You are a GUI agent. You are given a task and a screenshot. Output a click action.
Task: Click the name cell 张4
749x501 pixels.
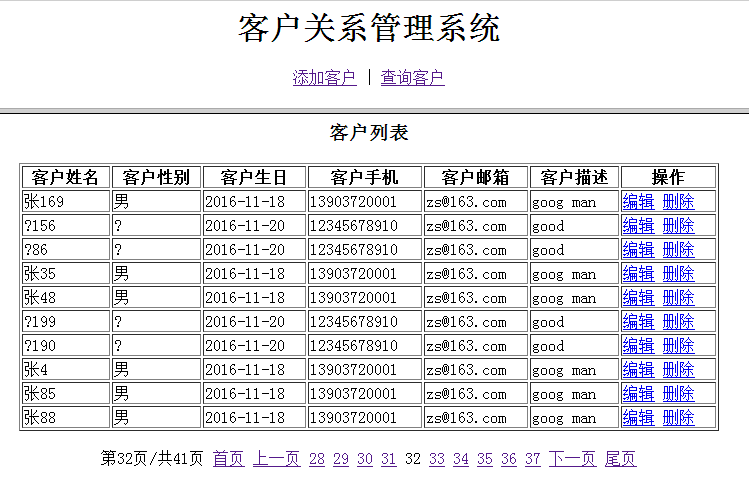pos(66,370)
